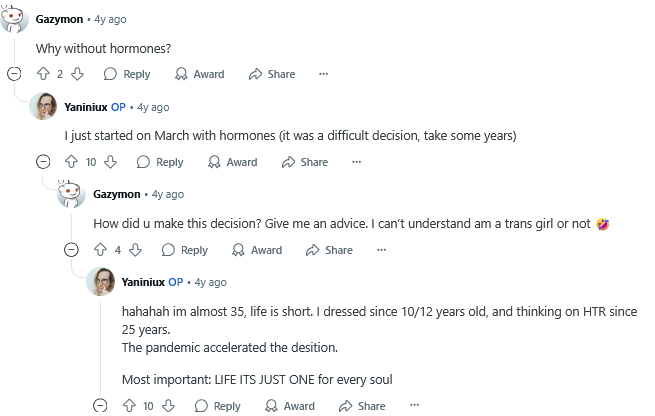
Task: Open Yaniniux's profile from "life is short" comment
Action: 143,282
